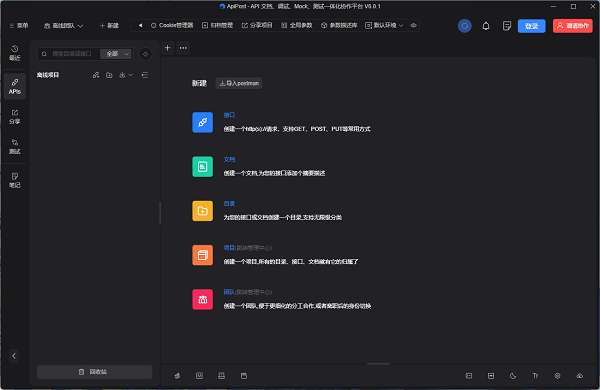The width and height of the screenshot is (600, 390).
Task: Click the blue 接口 create-request icon
Action: [x=202, y=122]
